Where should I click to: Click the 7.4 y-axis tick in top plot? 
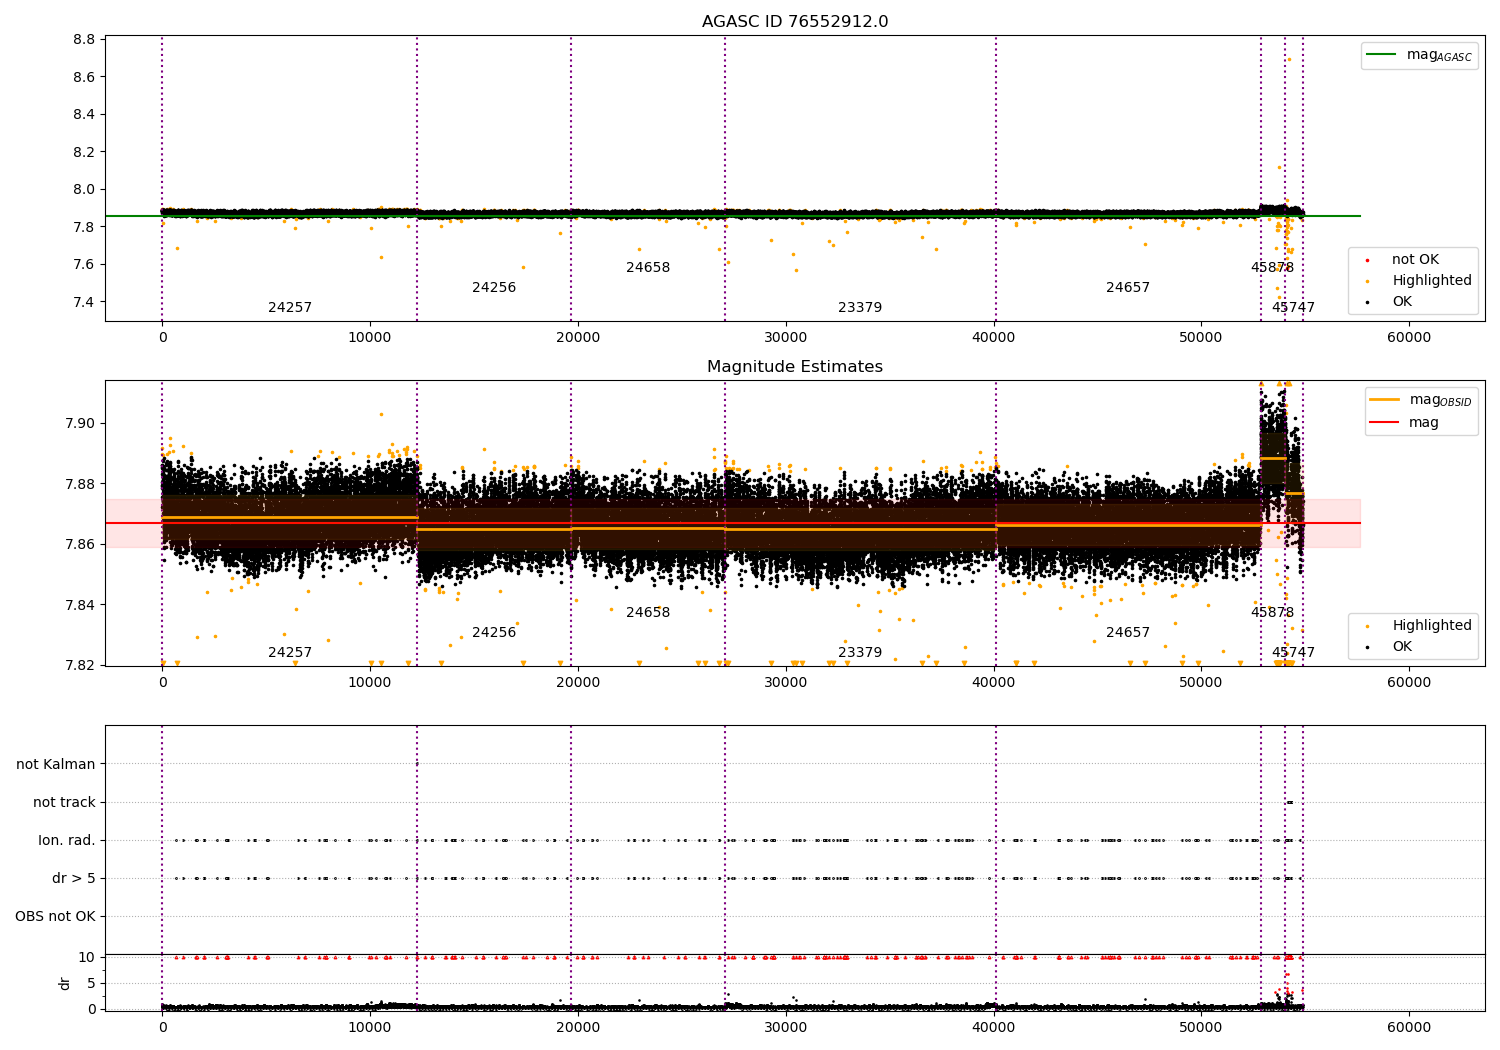click(84, 302)
